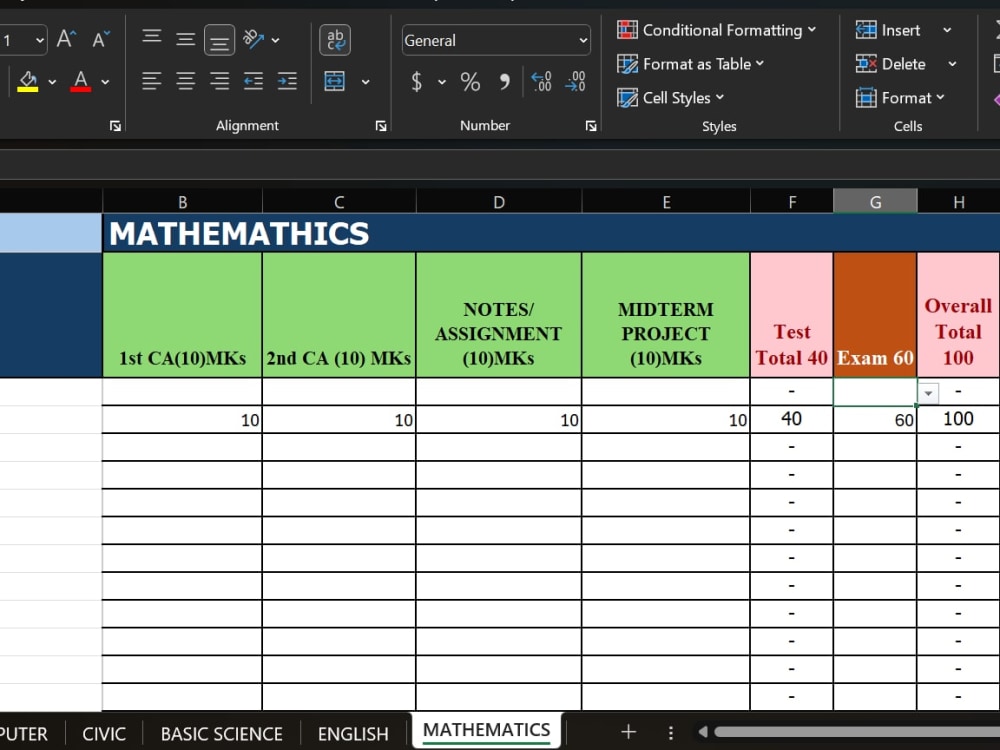
Task: Click the Delete cells button
Action: pos(890,64)
